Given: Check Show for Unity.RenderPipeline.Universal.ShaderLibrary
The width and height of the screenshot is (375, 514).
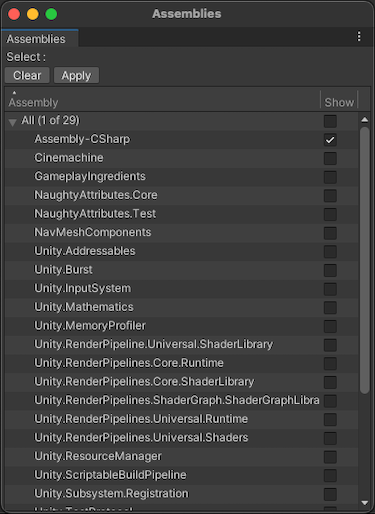Looking at the screenshot, I should pyautogui.click(x=330, y=345).
